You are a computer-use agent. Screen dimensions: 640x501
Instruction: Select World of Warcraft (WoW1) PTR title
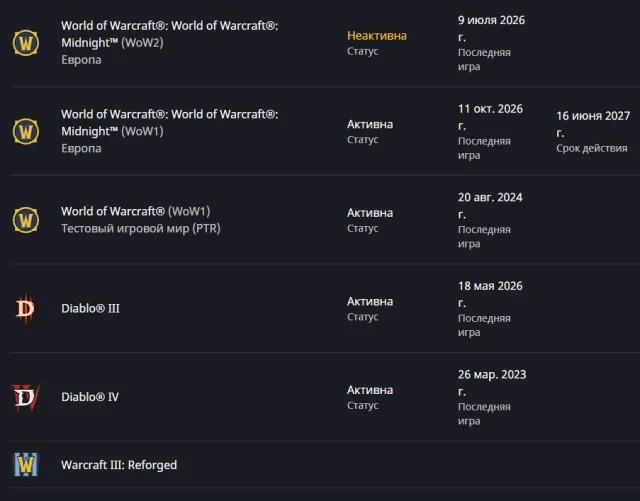click(136, 211)
